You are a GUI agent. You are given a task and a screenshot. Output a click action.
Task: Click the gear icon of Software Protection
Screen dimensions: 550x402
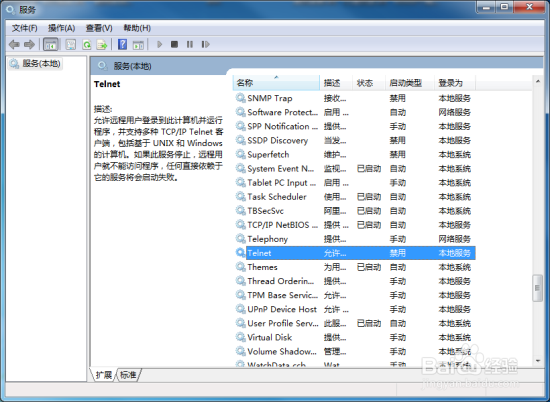pos(240,112)
